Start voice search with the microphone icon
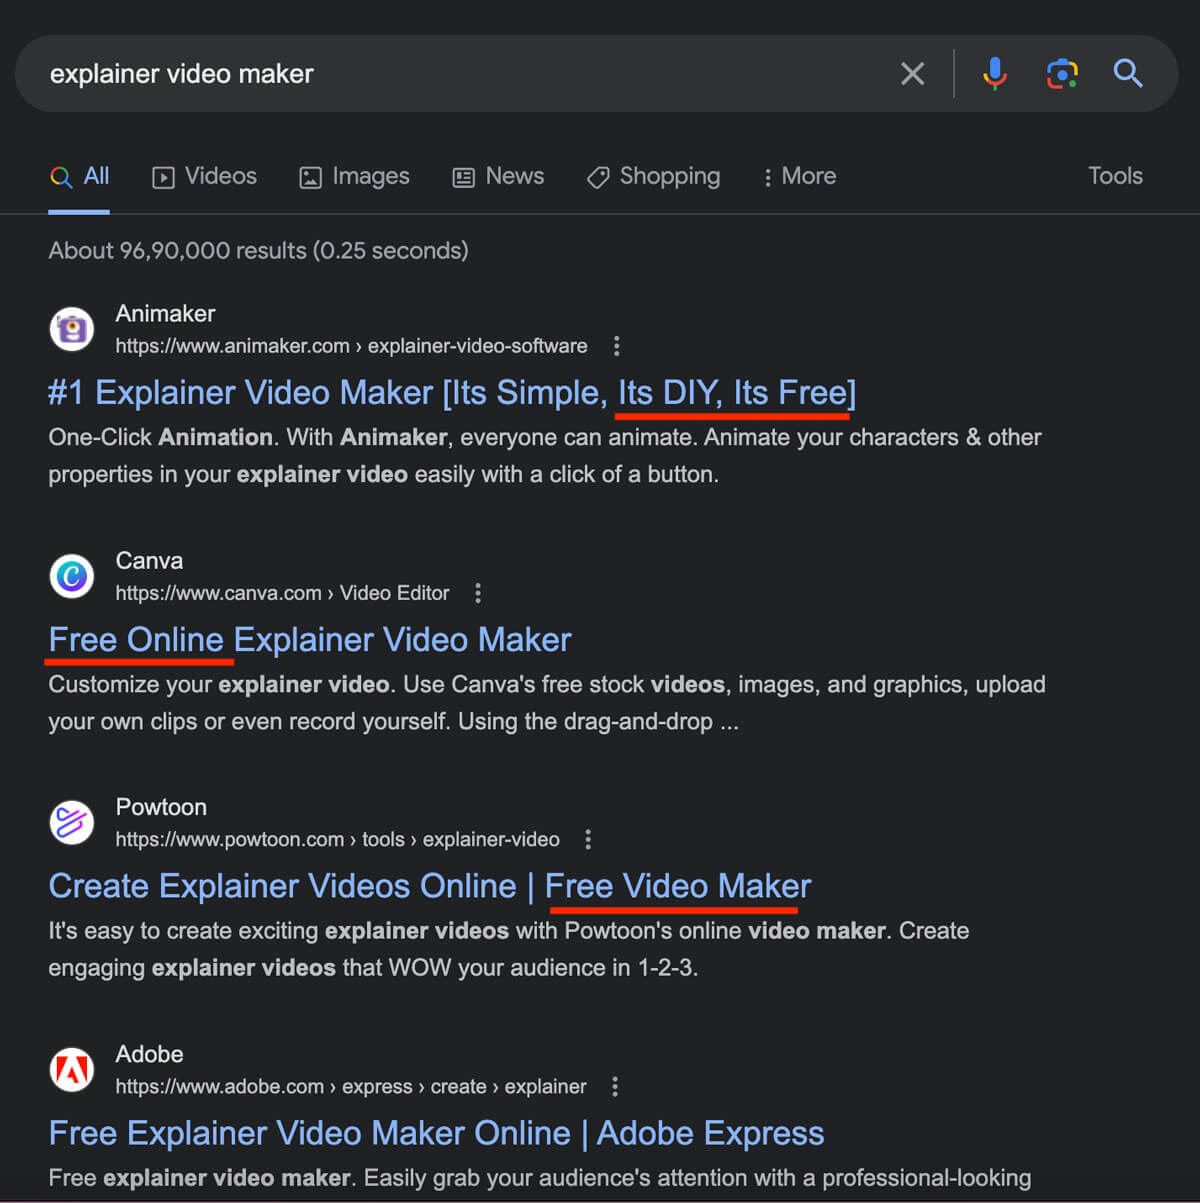This screenshot has width=1200, height=1203. pyautogui.click(x=995, y=74)
